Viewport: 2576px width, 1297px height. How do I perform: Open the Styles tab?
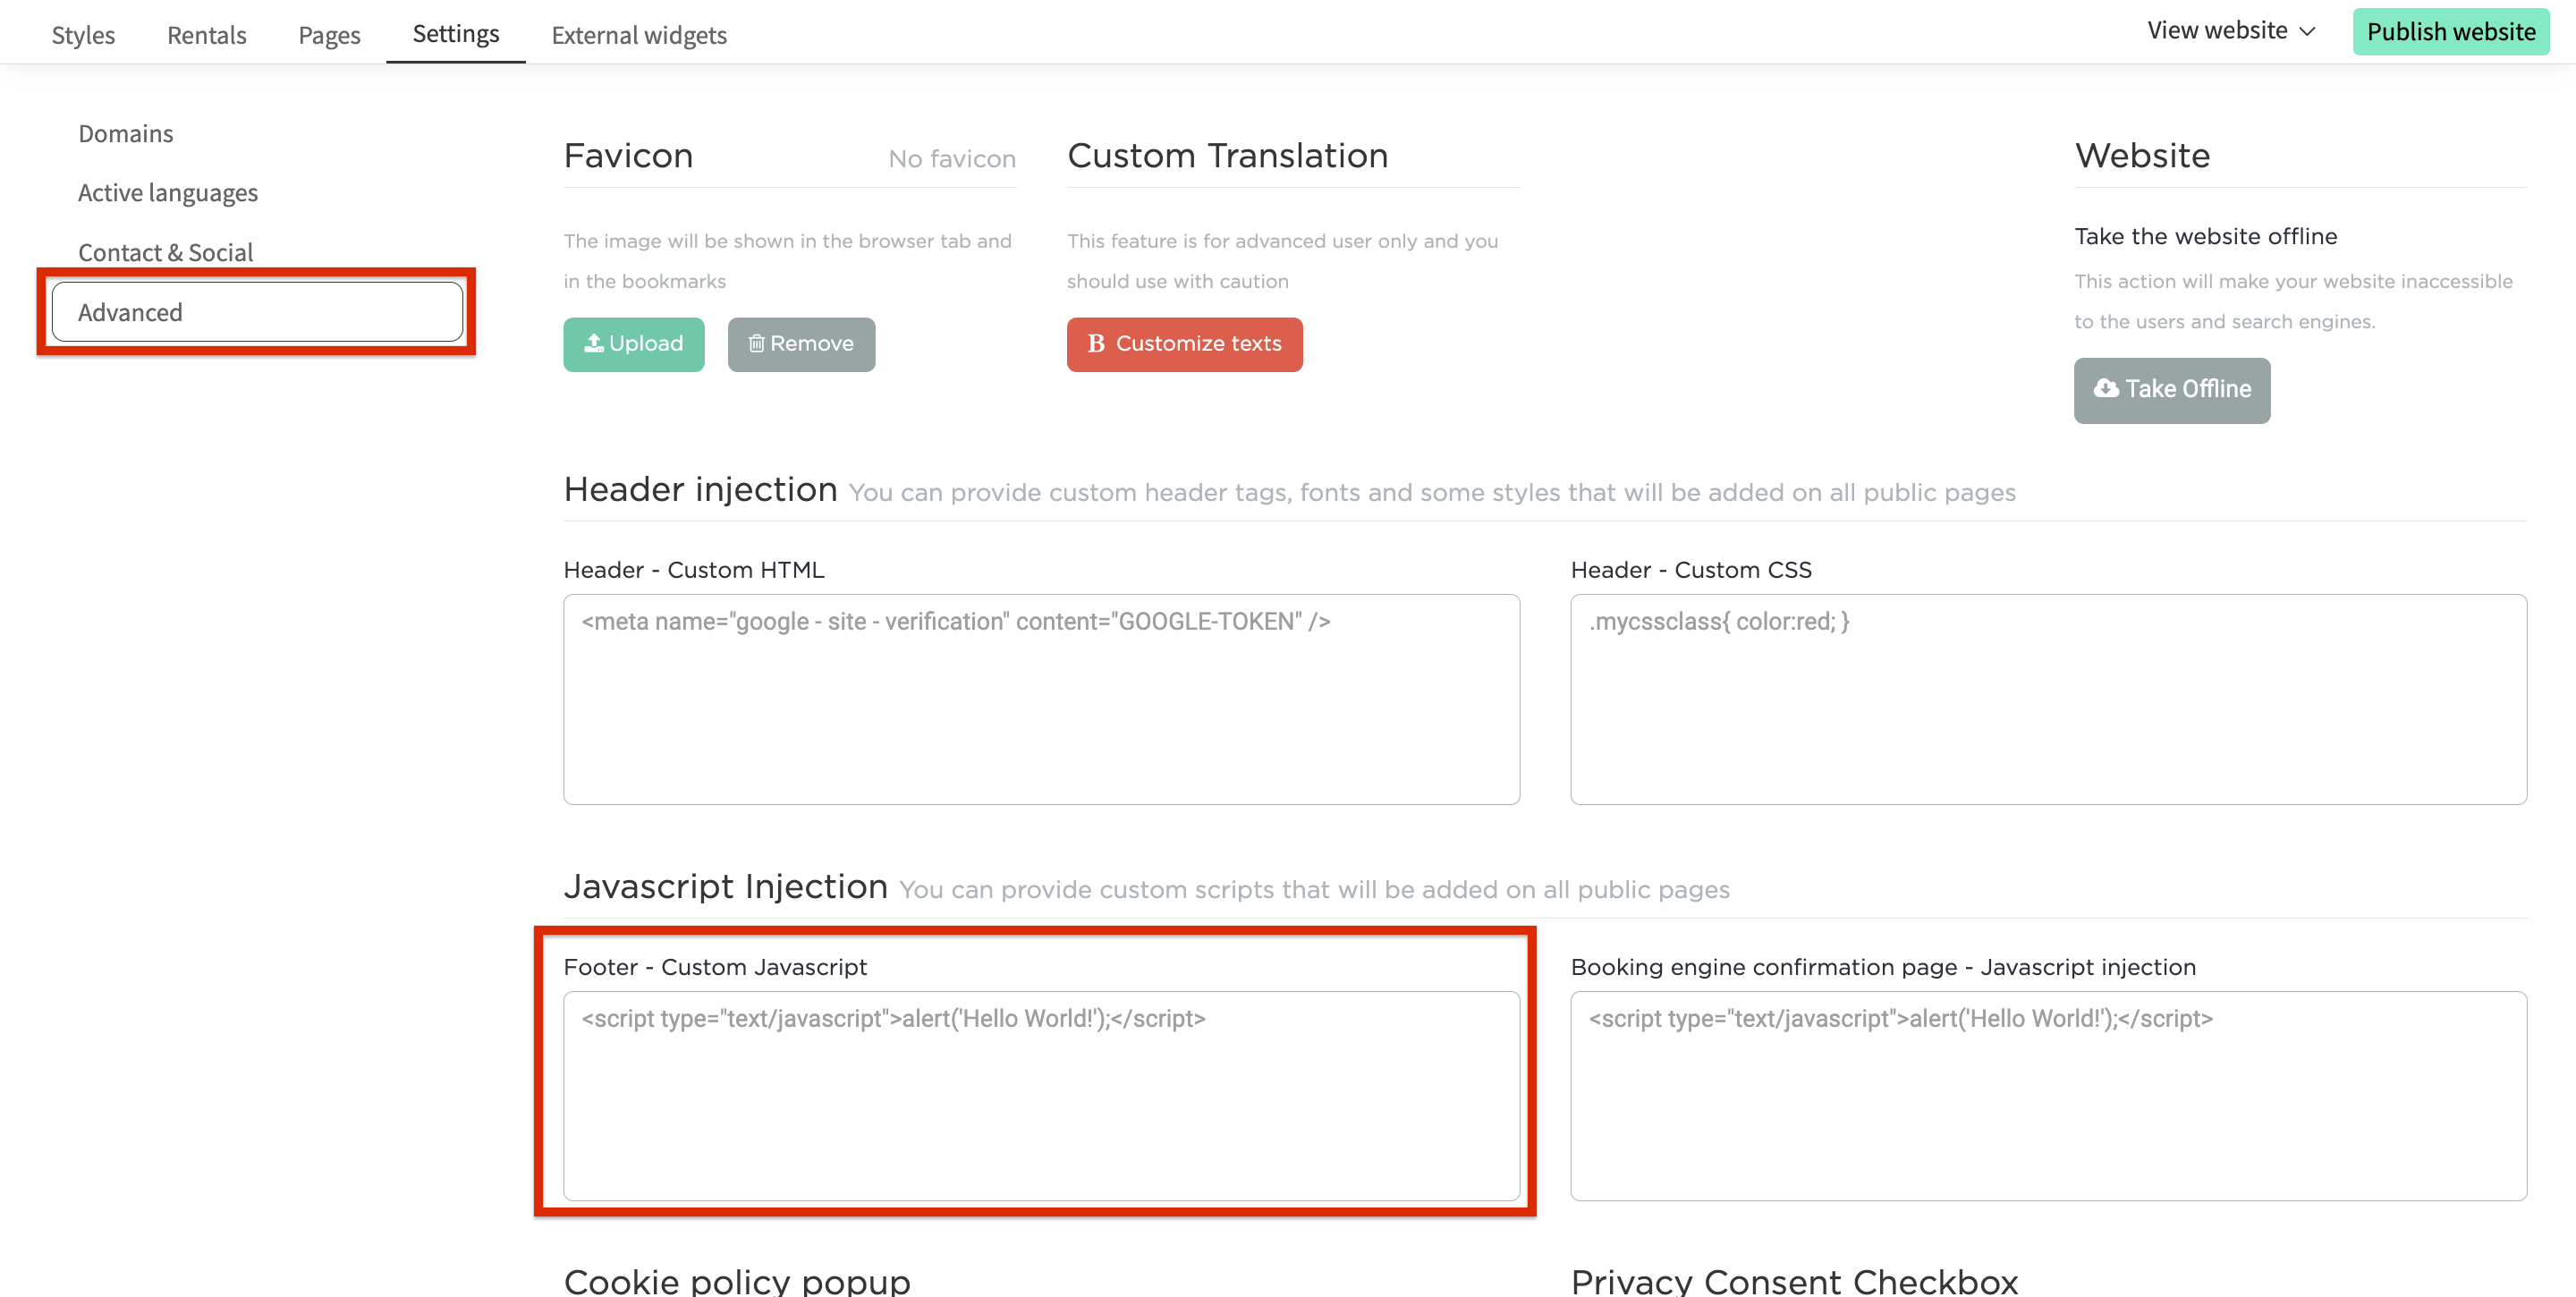tap(83, 35)
